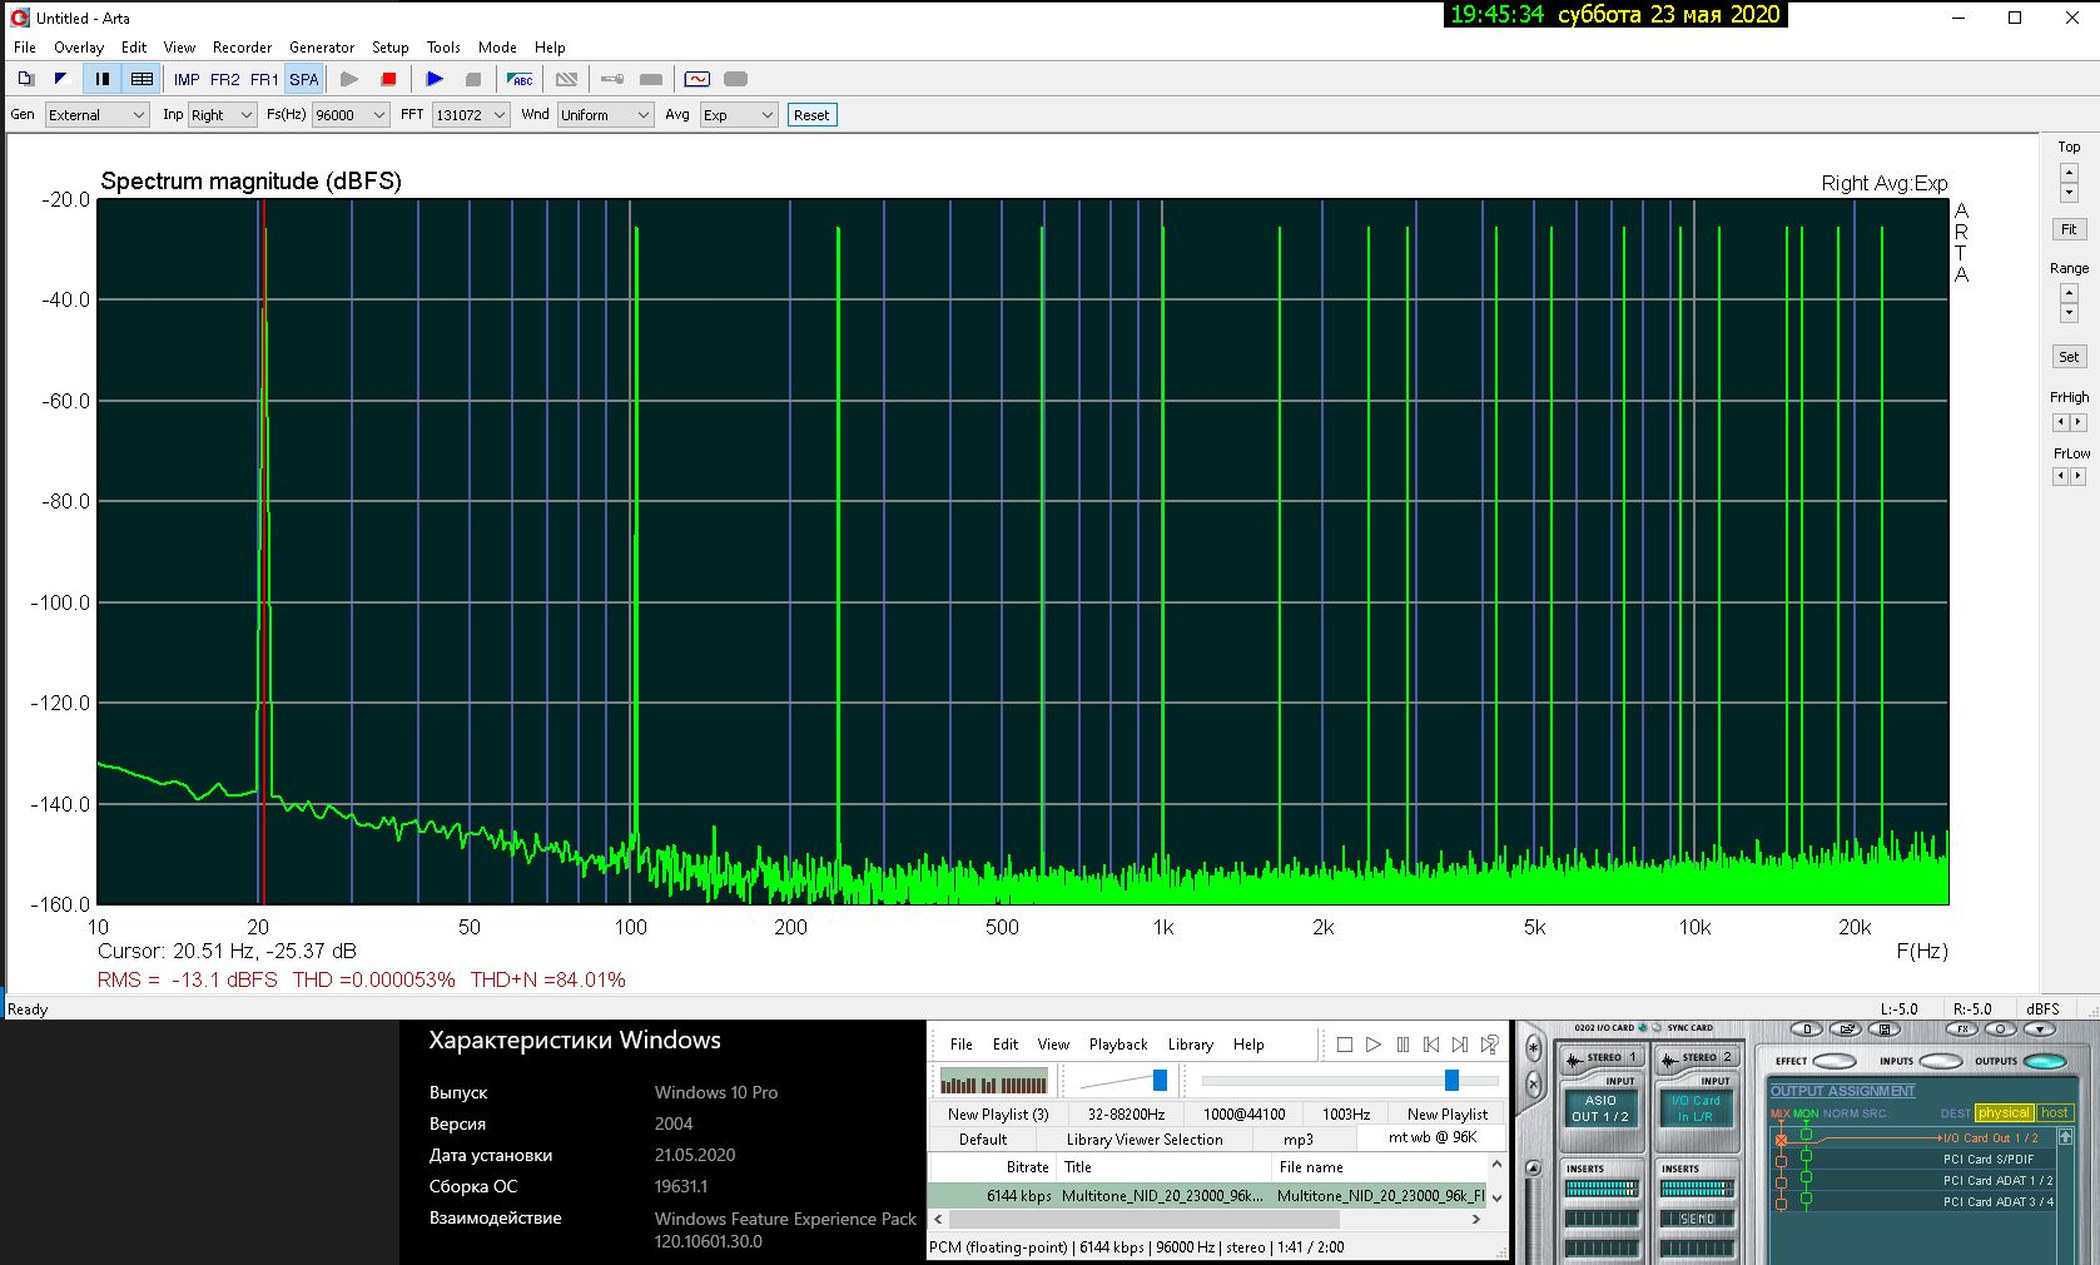The height and width of the screenshot is (1265, 2100).
Task: Open the Avg dropdown showing Exp
Action: (738, 115)
